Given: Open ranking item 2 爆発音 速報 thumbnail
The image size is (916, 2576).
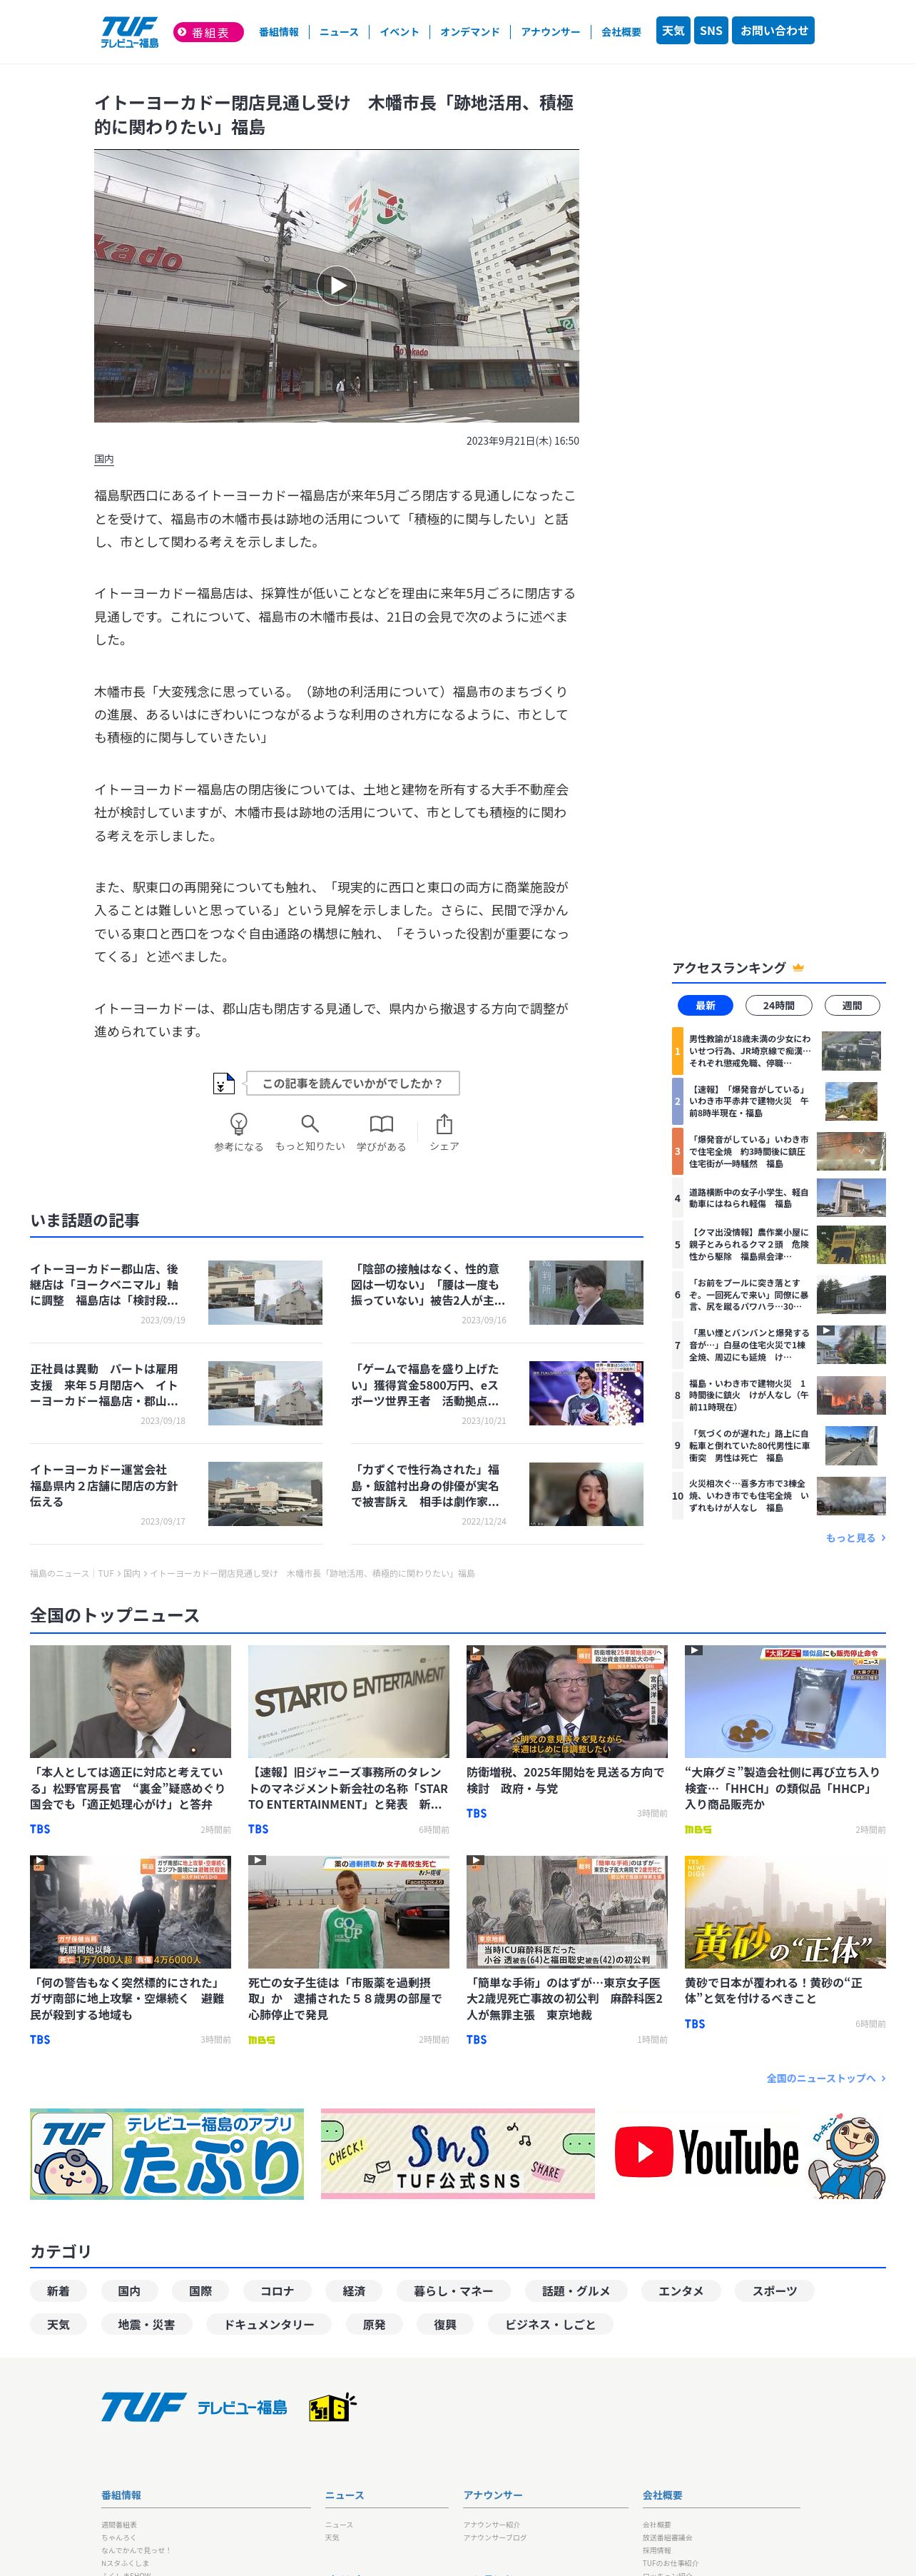Looking at the screenshot, I should (851, 1101).
